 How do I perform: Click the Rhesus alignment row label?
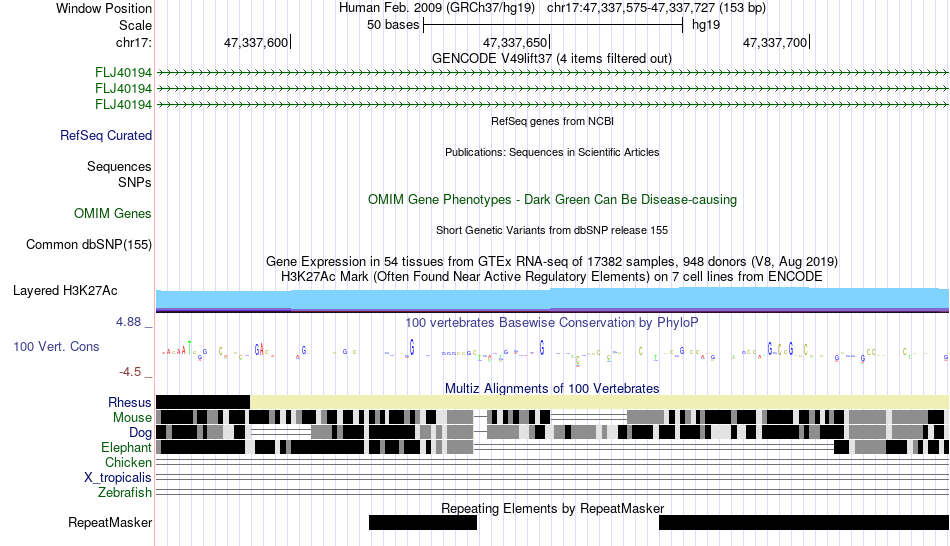point(130,402)
